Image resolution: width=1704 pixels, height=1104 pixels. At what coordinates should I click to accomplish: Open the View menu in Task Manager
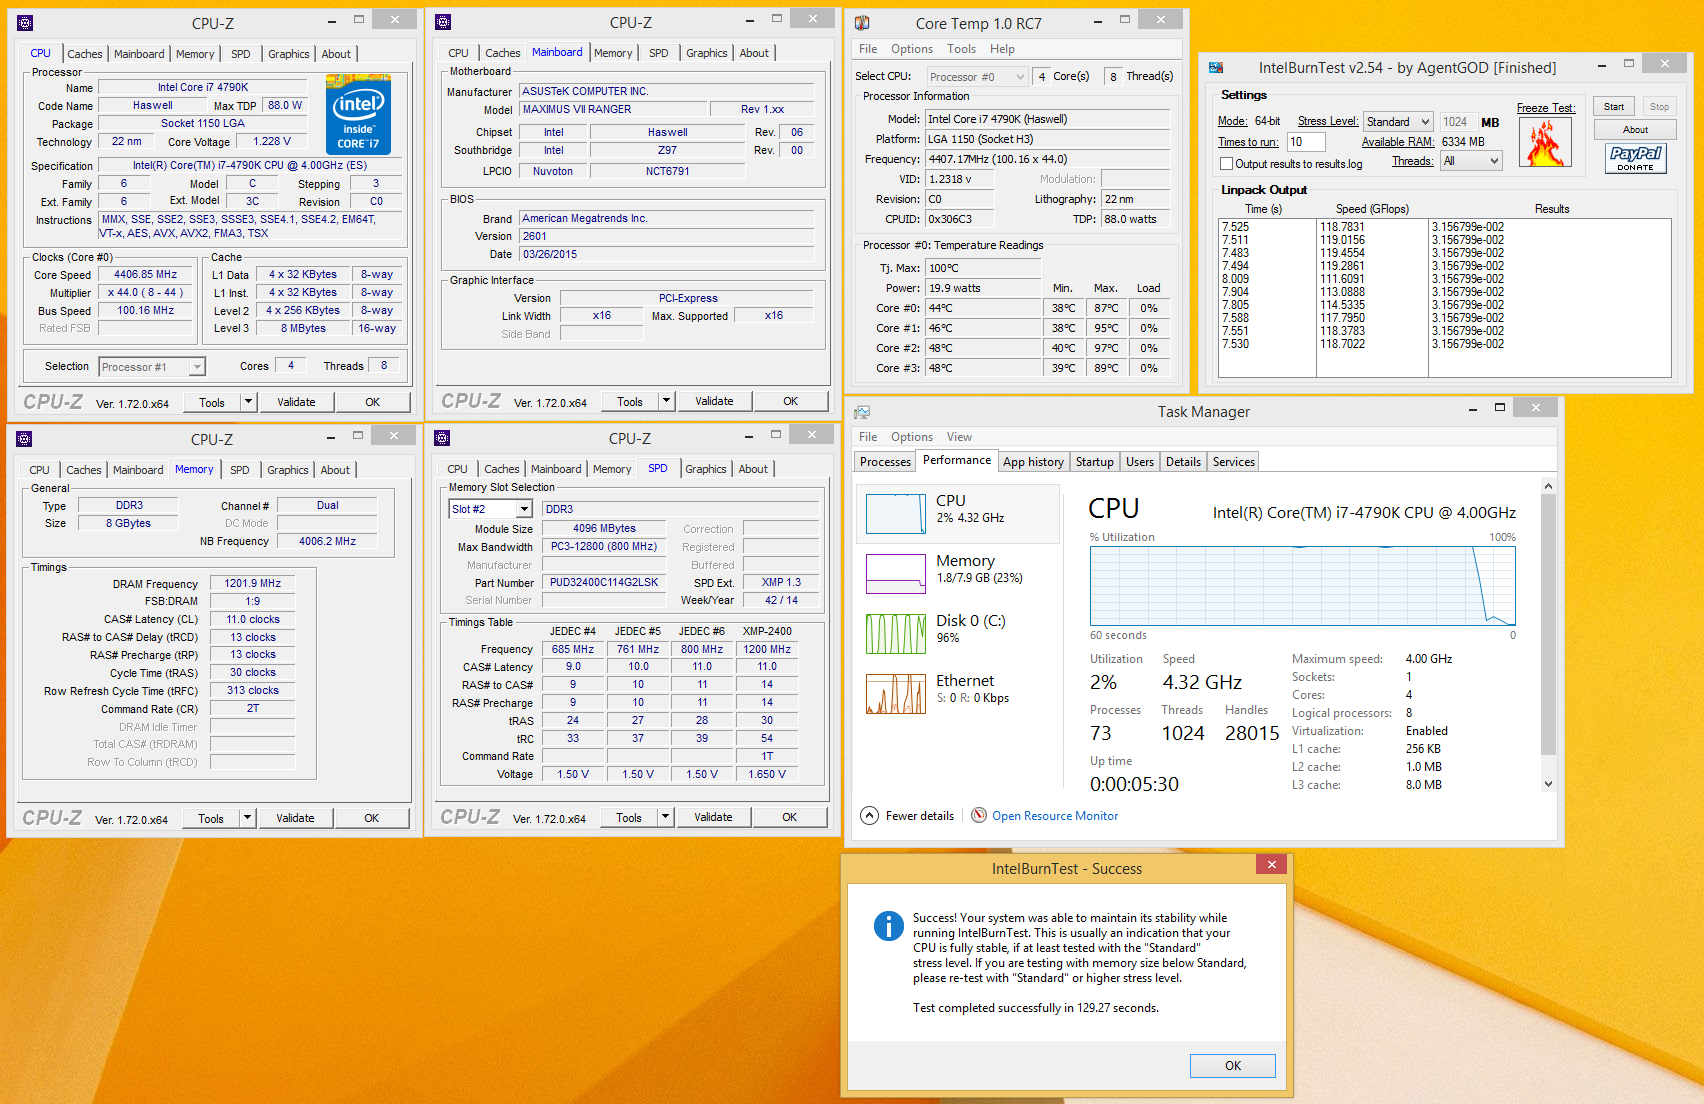(959, 437)
